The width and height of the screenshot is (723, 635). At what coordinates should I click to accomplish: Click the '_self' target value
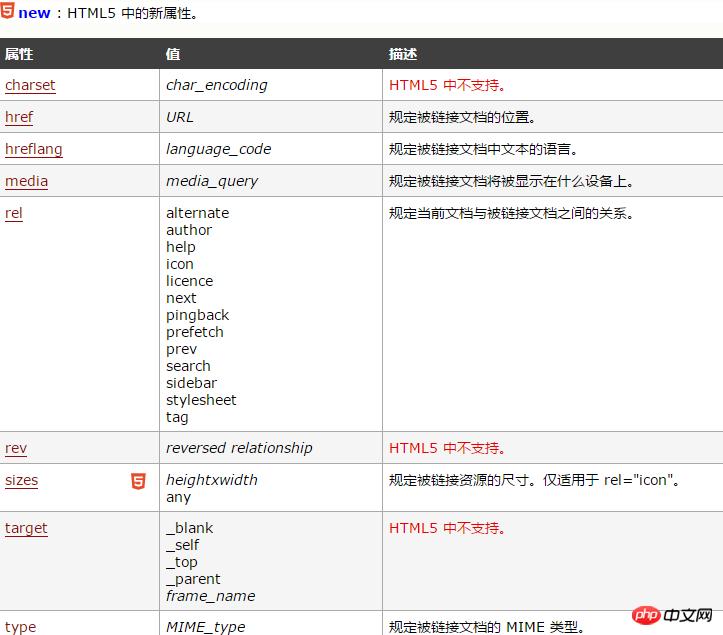pos(183,545)
